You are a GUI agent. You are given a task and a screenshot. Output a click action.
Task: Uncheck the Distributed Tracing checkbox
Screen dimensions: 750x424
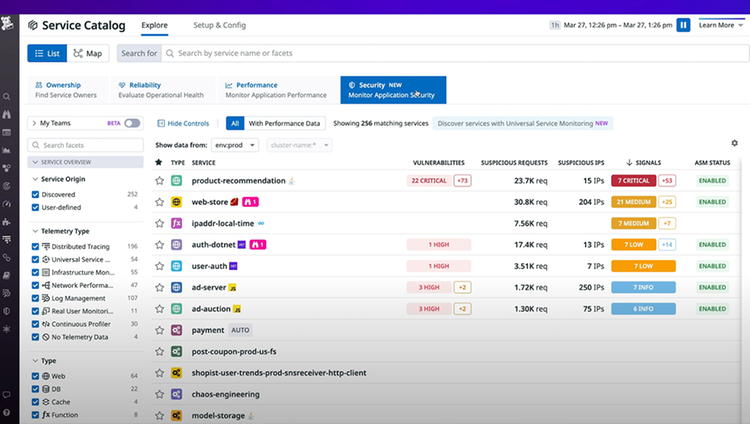coord(35,246)
